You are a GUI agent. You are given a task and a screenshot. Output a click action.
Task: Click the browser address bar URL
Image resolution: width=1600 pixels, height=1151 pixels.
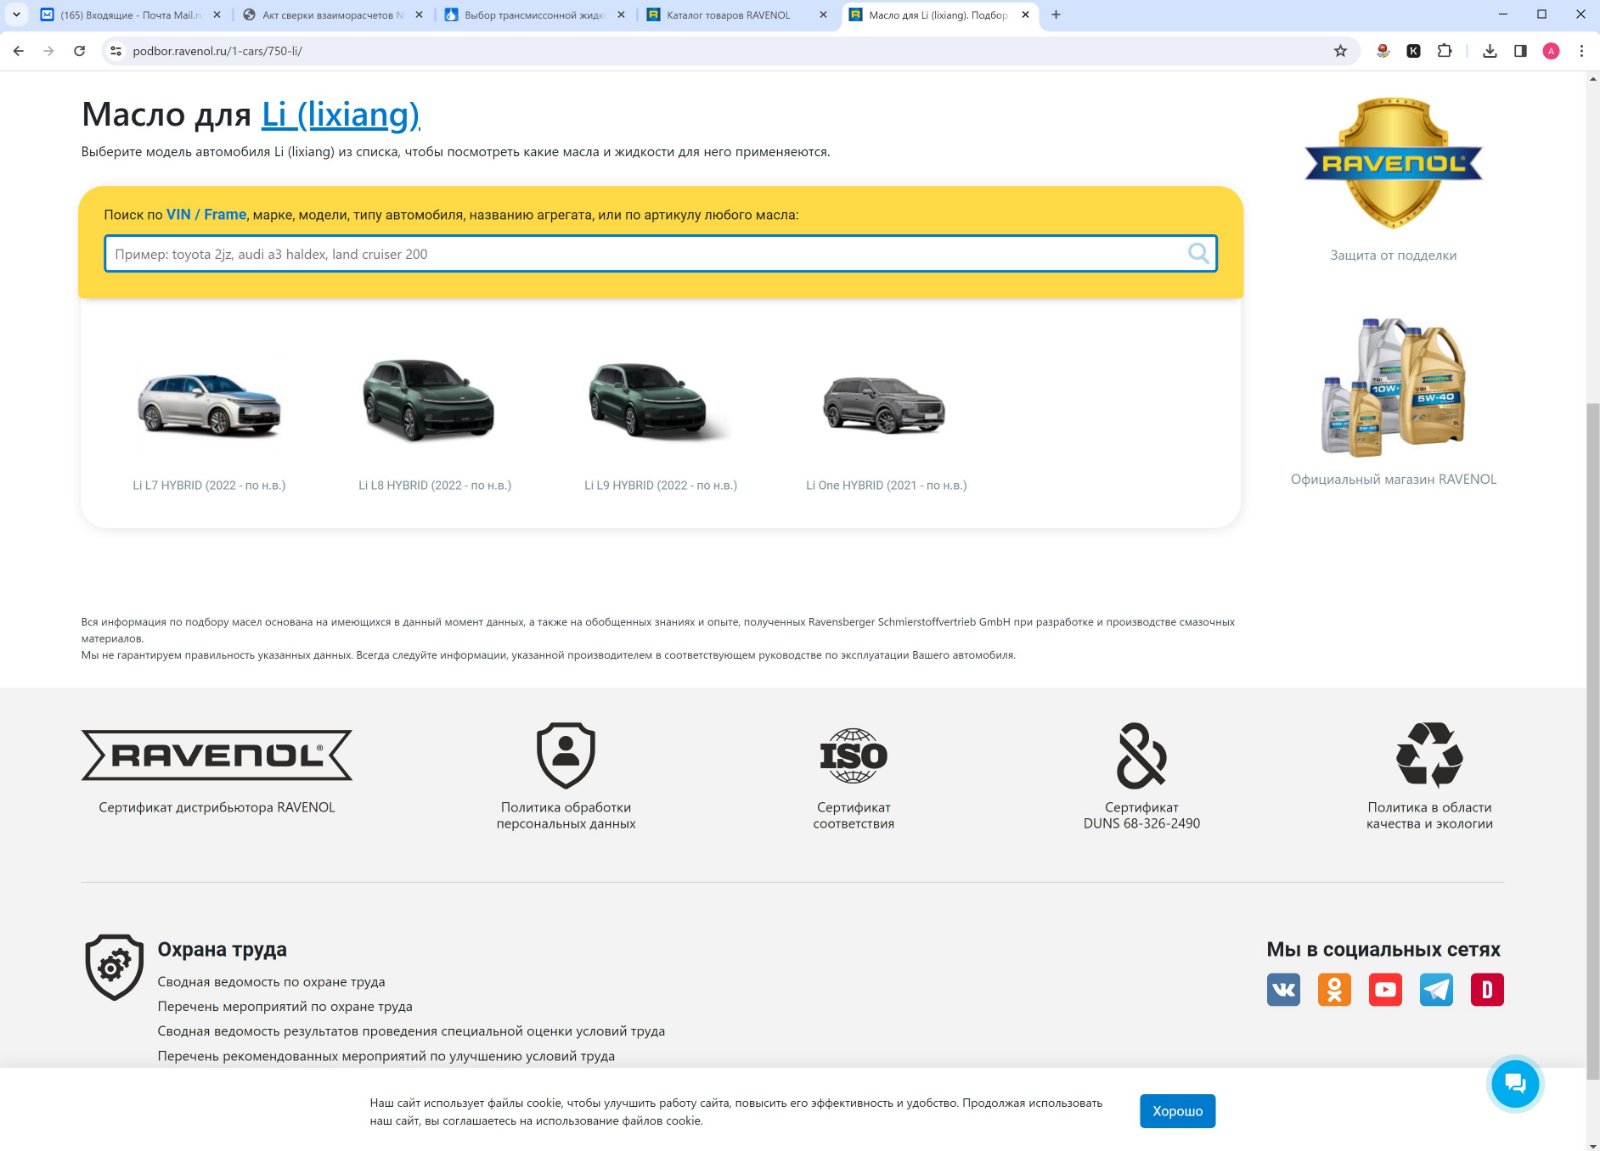click(217, 51)
